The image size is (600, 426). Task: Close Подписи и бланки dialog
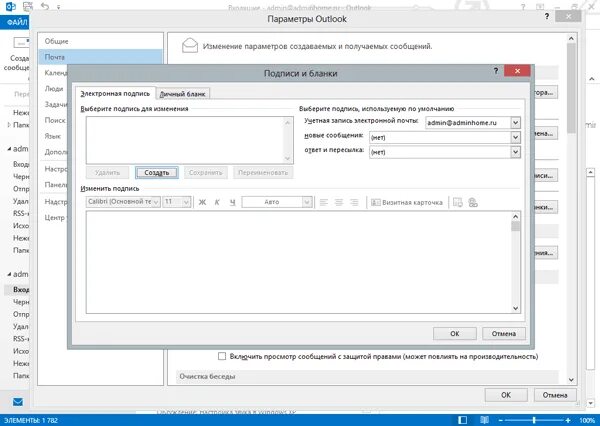click(517, 71)
